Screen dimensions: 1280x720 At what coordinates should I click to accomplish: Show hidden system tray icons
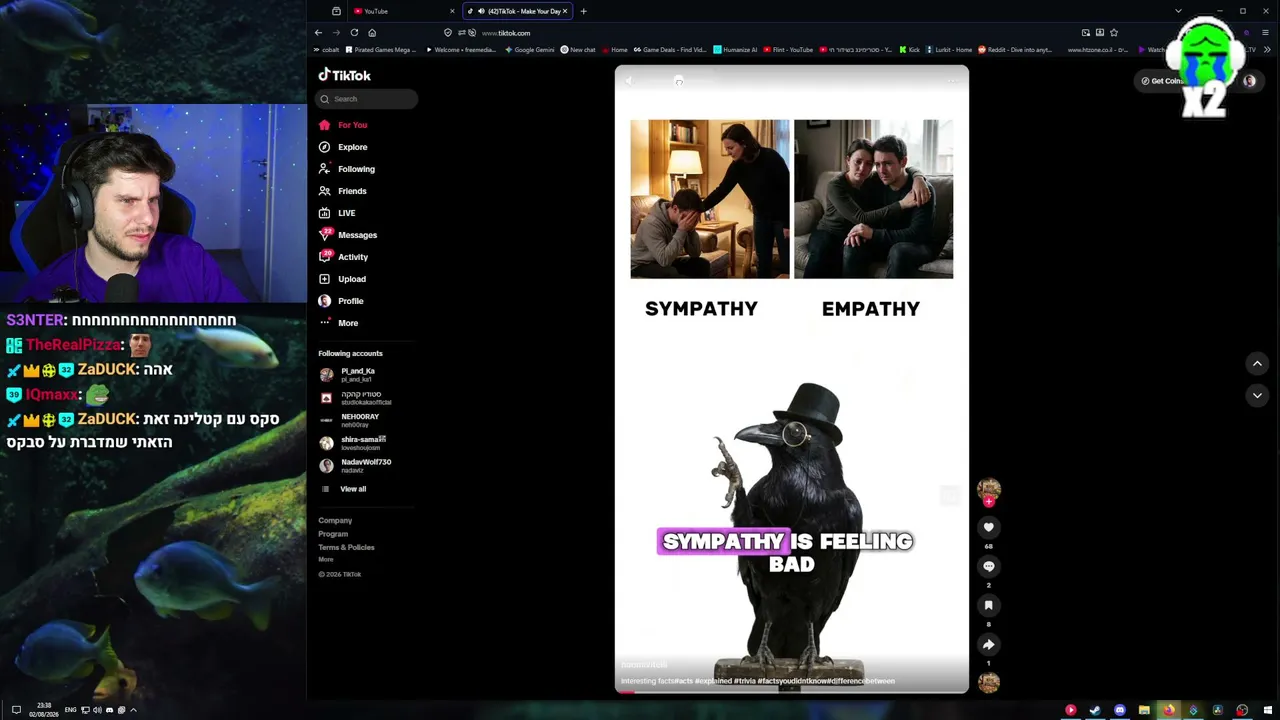tap(133, 710)
